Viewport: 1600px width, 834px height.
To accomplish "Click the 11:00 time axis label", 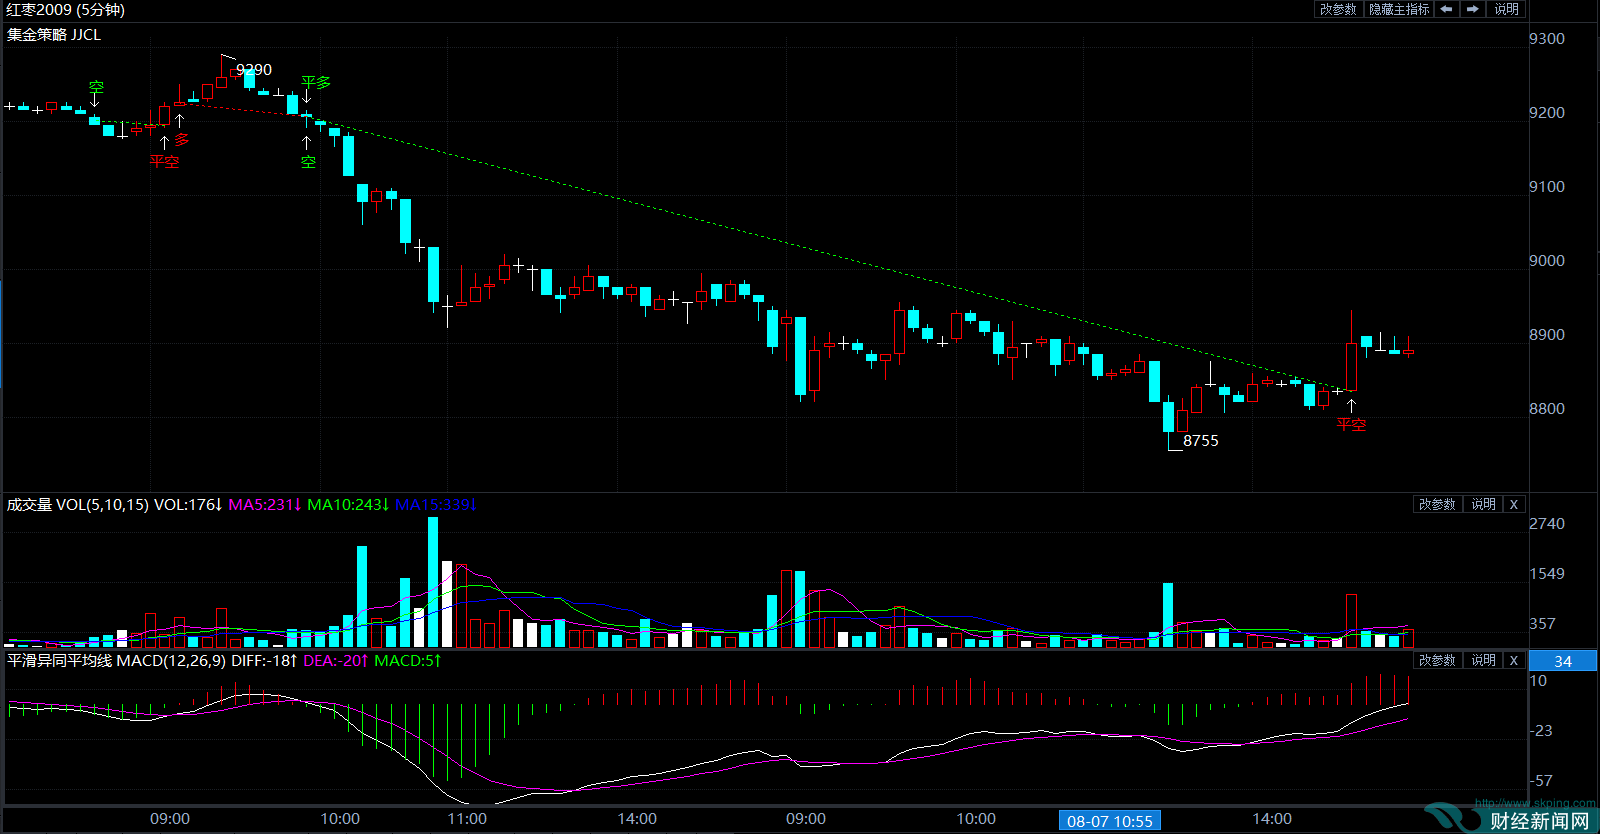I will (x=467, y=818).
